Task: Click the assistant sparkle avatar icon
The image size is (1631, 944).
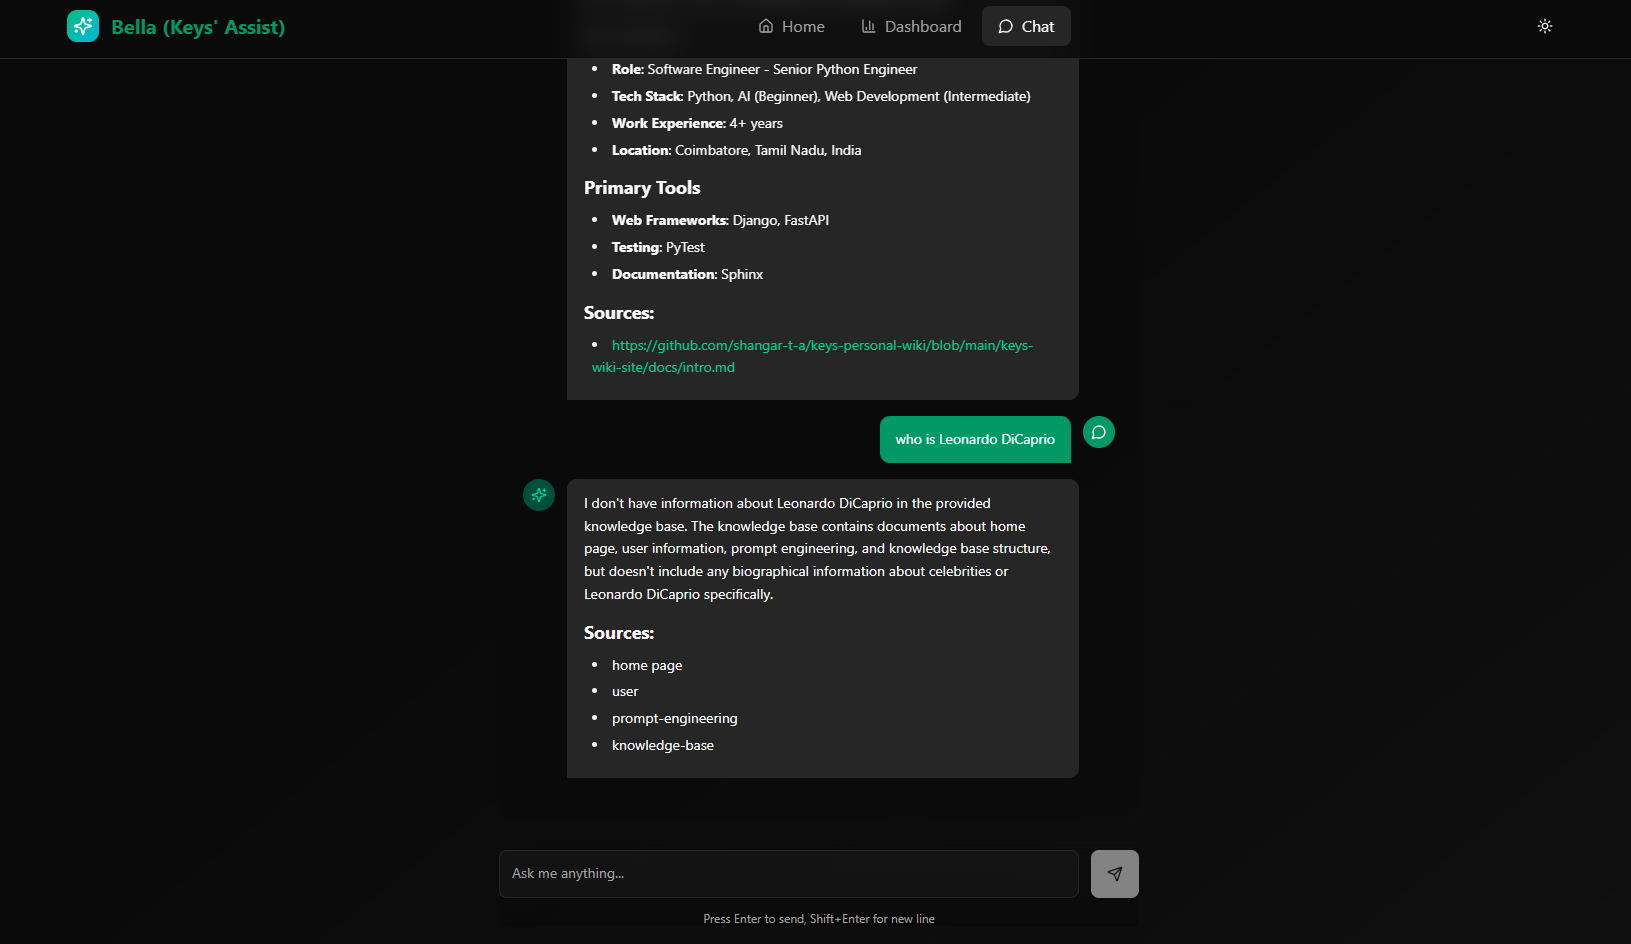Action: pos(539,495)
